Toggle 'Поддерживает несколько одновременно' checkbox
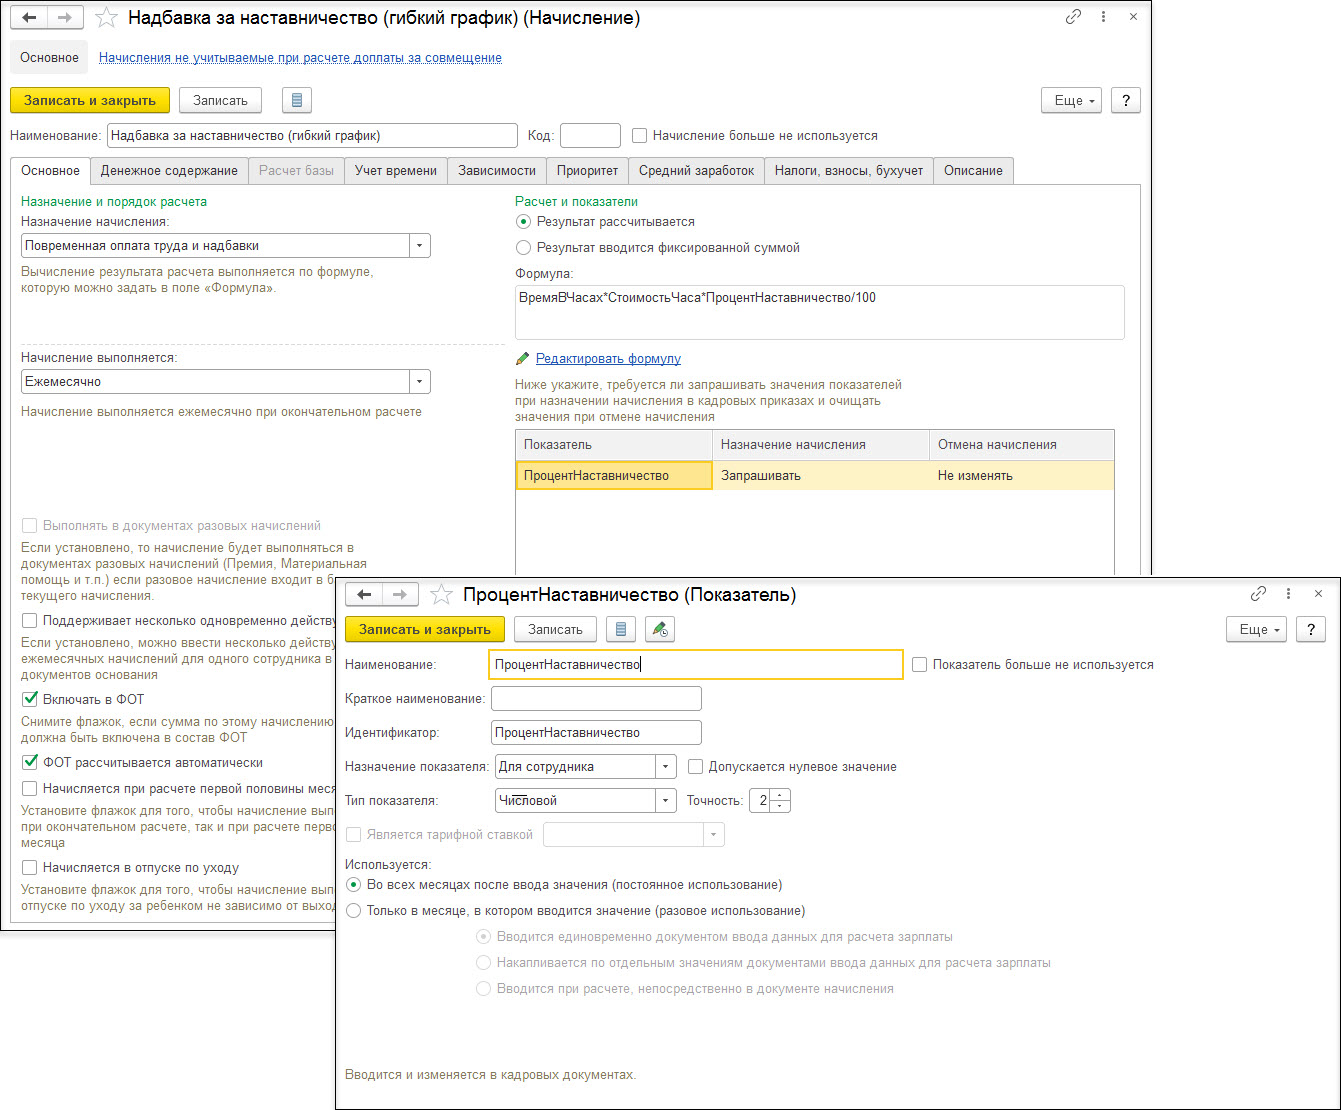This screenshot has width=1341, height=1110. point(30,620)
